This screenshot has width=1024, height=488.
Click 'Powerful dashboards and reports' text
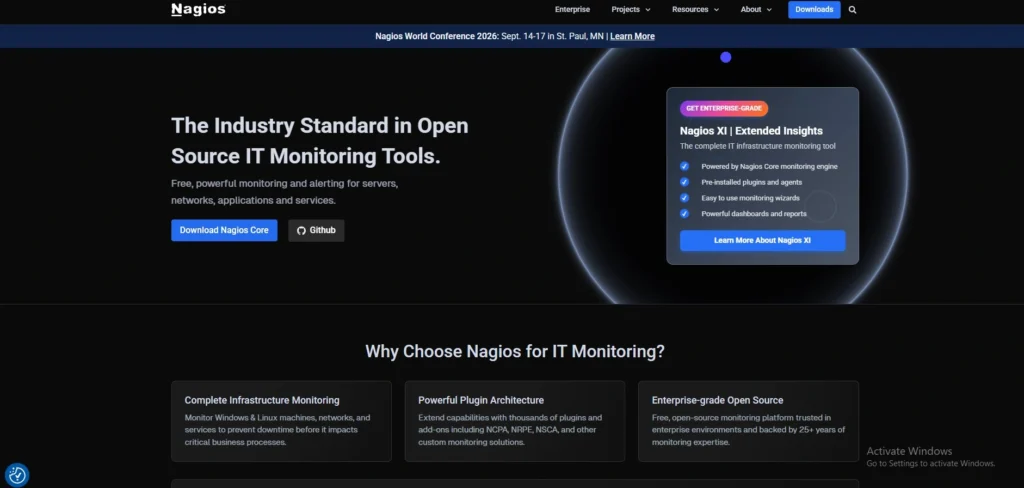click(x=754, y=214)
